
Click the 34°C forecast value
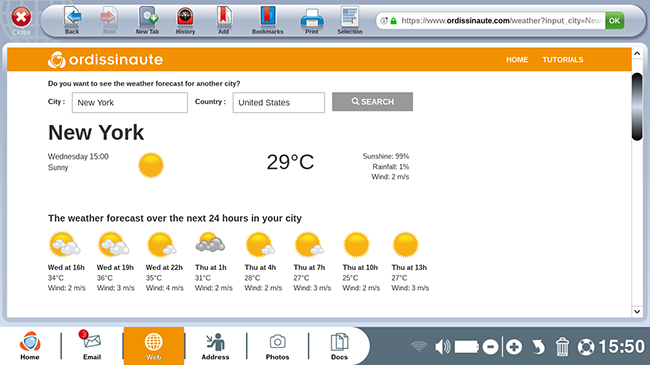56,278
